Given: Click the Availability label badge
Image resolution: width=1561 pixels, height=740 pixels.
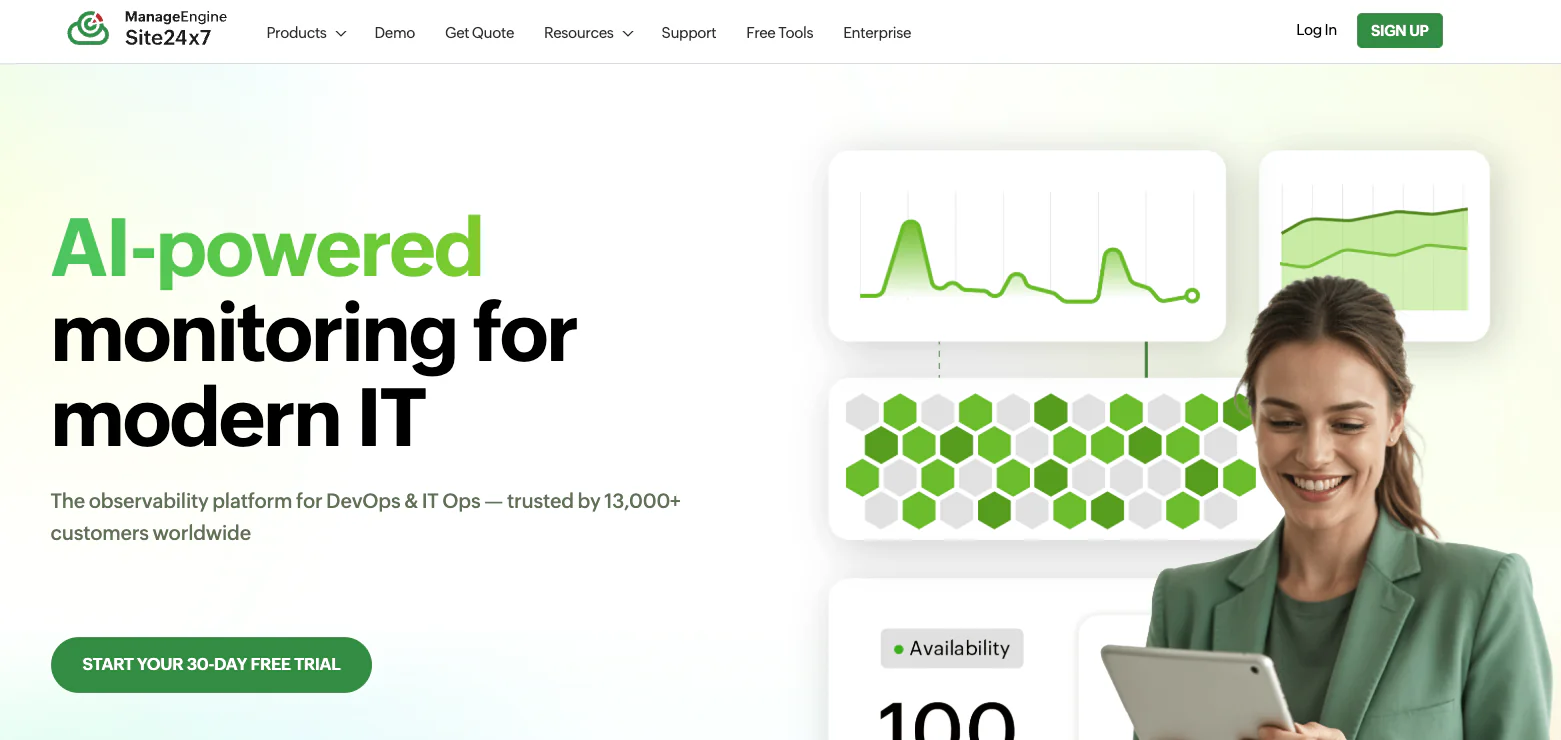Looking at the screenshot, I should 952,648.
